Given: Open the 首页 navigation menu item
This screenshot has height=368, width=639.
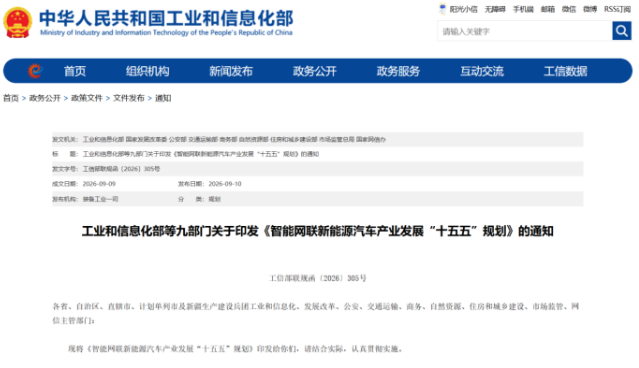Looking at the screenshot, I should 75,71.
